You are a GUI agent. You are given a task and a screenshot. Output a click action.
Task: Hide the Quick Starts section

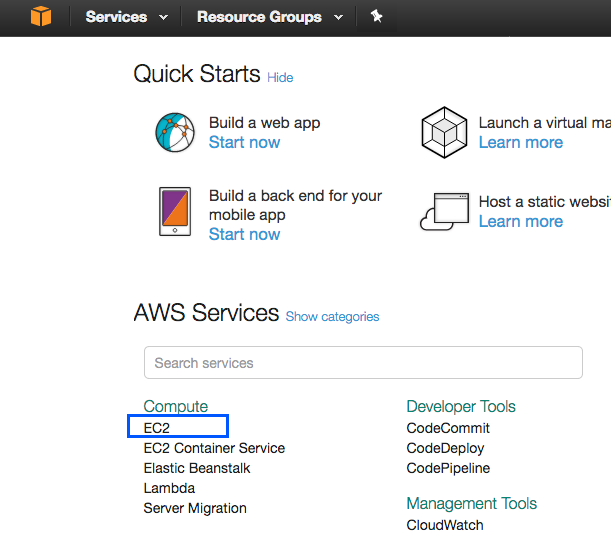[280, 78]
